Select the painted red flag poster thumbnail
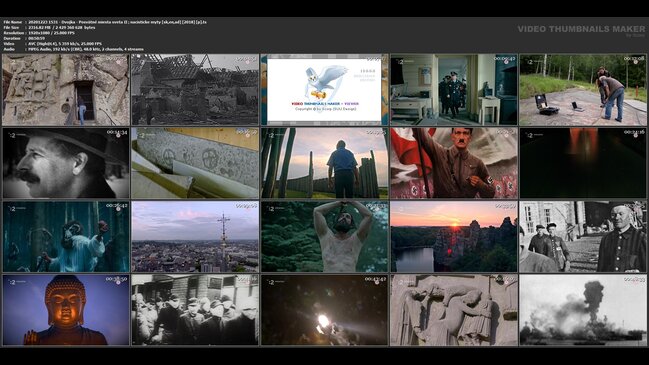The width and height of the screenshot is (649, 365). [x=454, y=163]
